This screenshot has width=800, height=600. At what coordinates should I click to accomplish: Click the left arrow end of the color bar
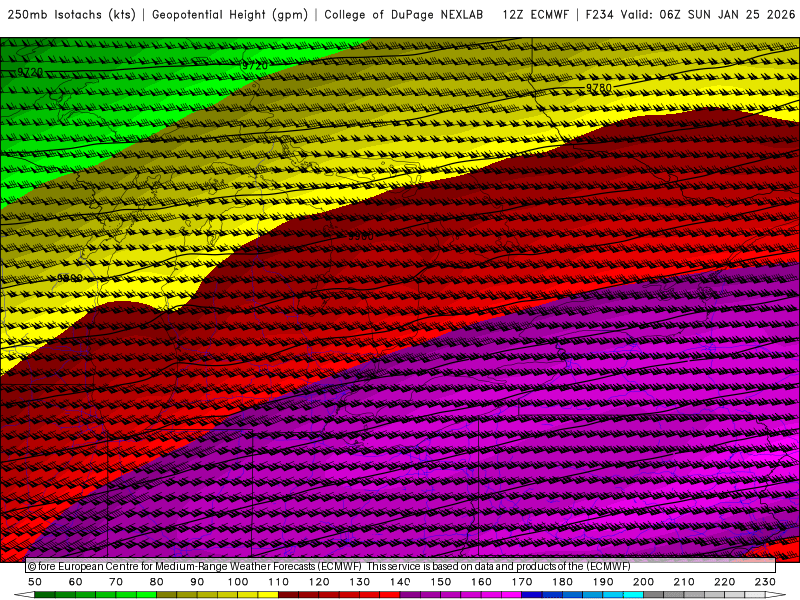coord(24,595)
